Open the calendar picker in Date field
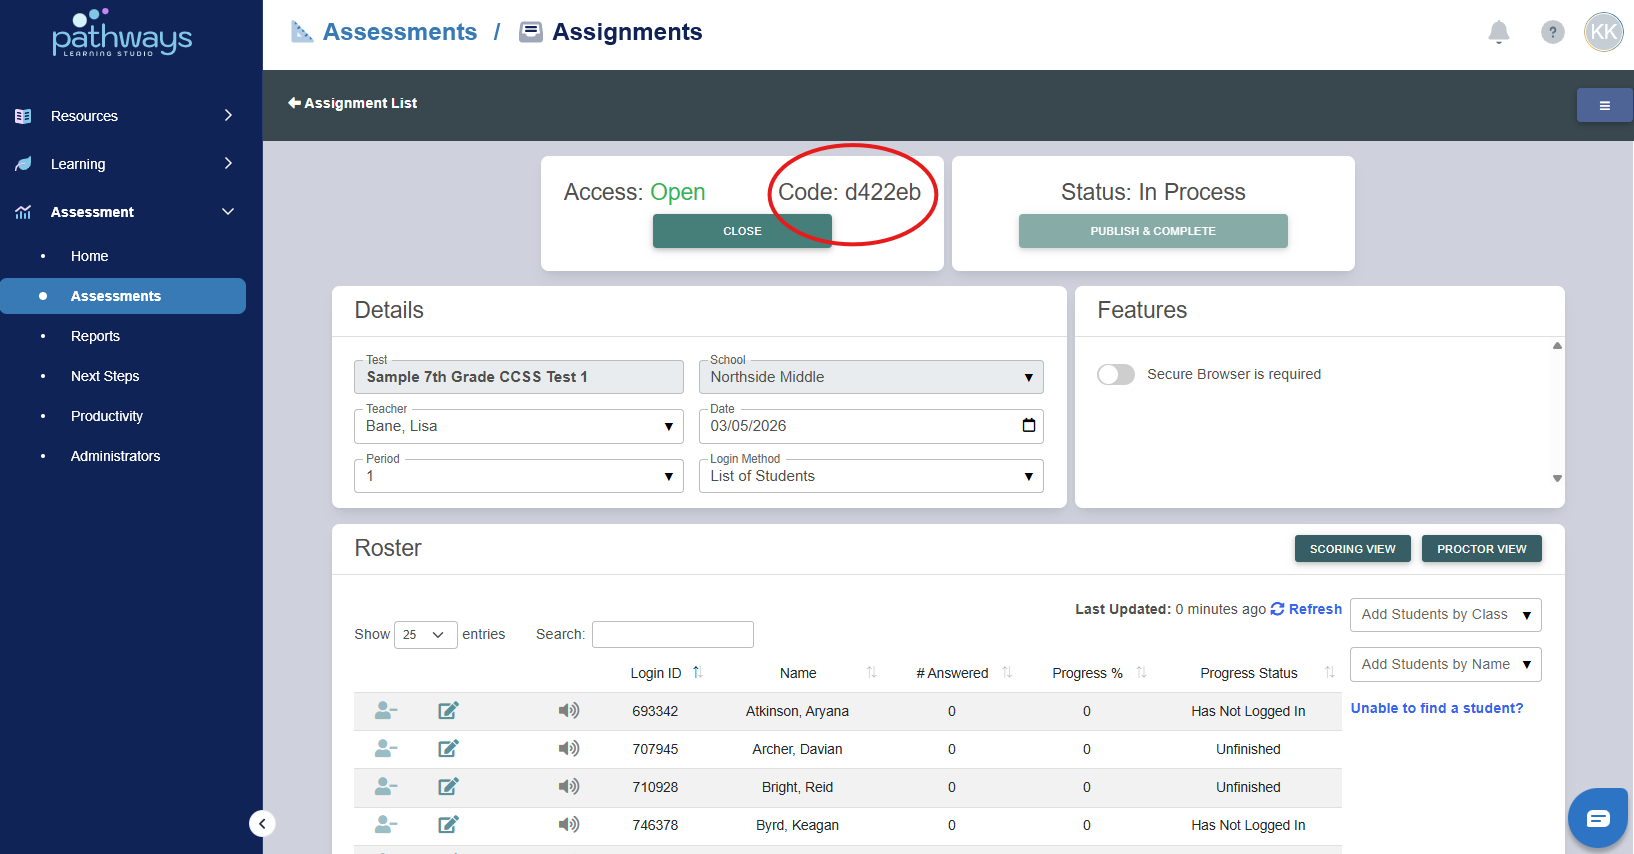Image resolution: width=1634 pixels, height=854 pixels. (1028, 425)
